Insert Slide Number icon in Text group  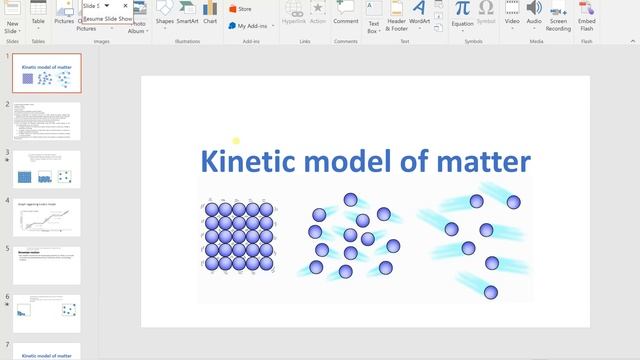tap(438, 16)
